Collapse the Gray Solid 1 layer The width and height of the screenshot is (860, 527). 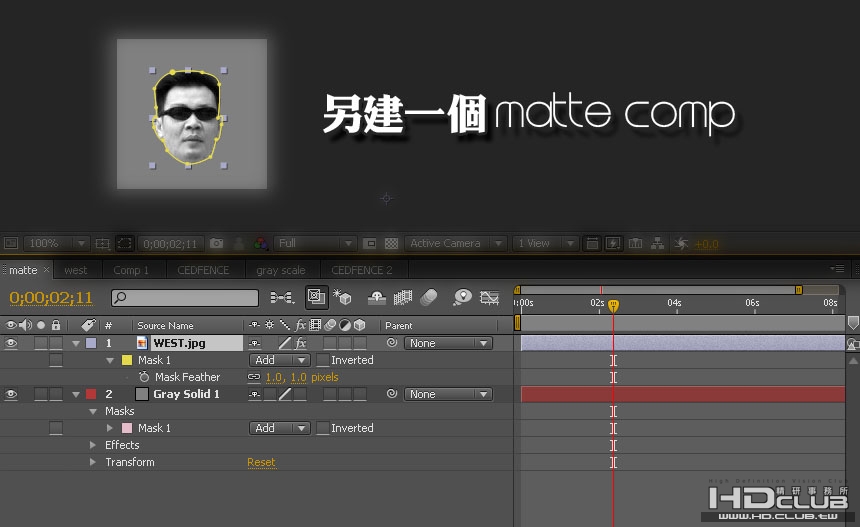[x=76, y=394]
